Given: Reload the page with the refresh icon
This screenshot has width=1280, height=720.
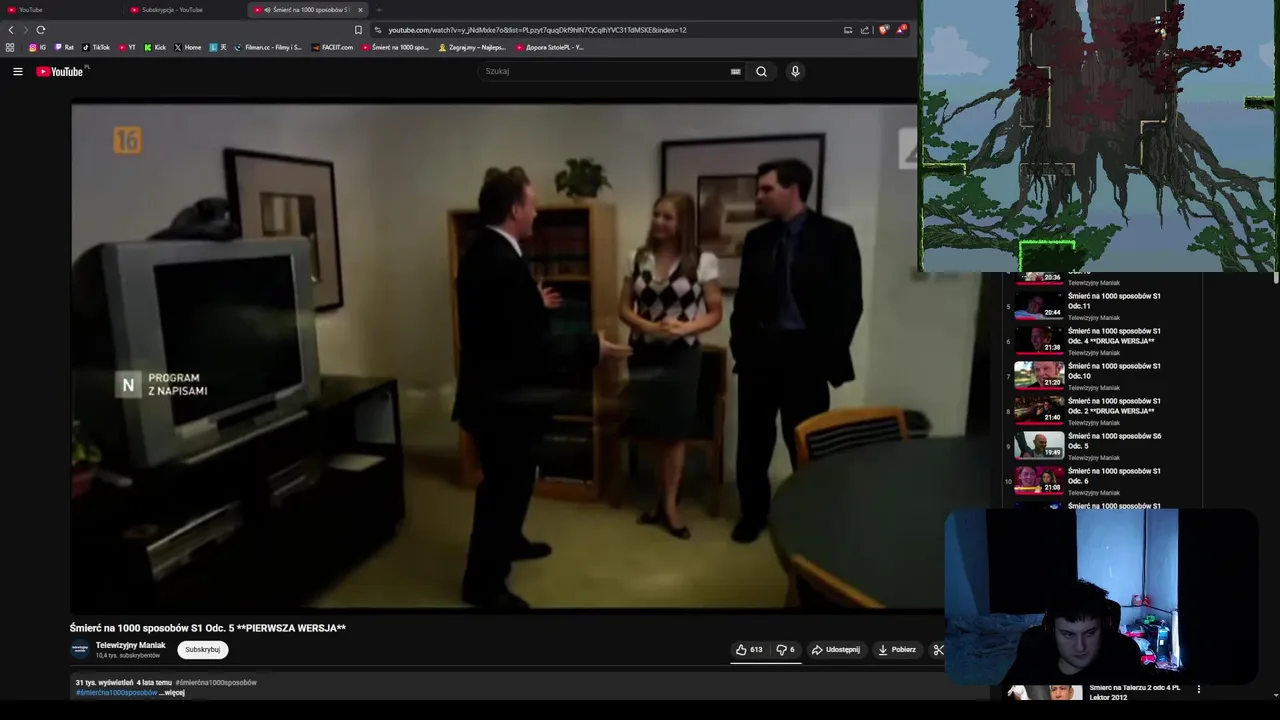Looking at the screenshot, I should [41, 30].
